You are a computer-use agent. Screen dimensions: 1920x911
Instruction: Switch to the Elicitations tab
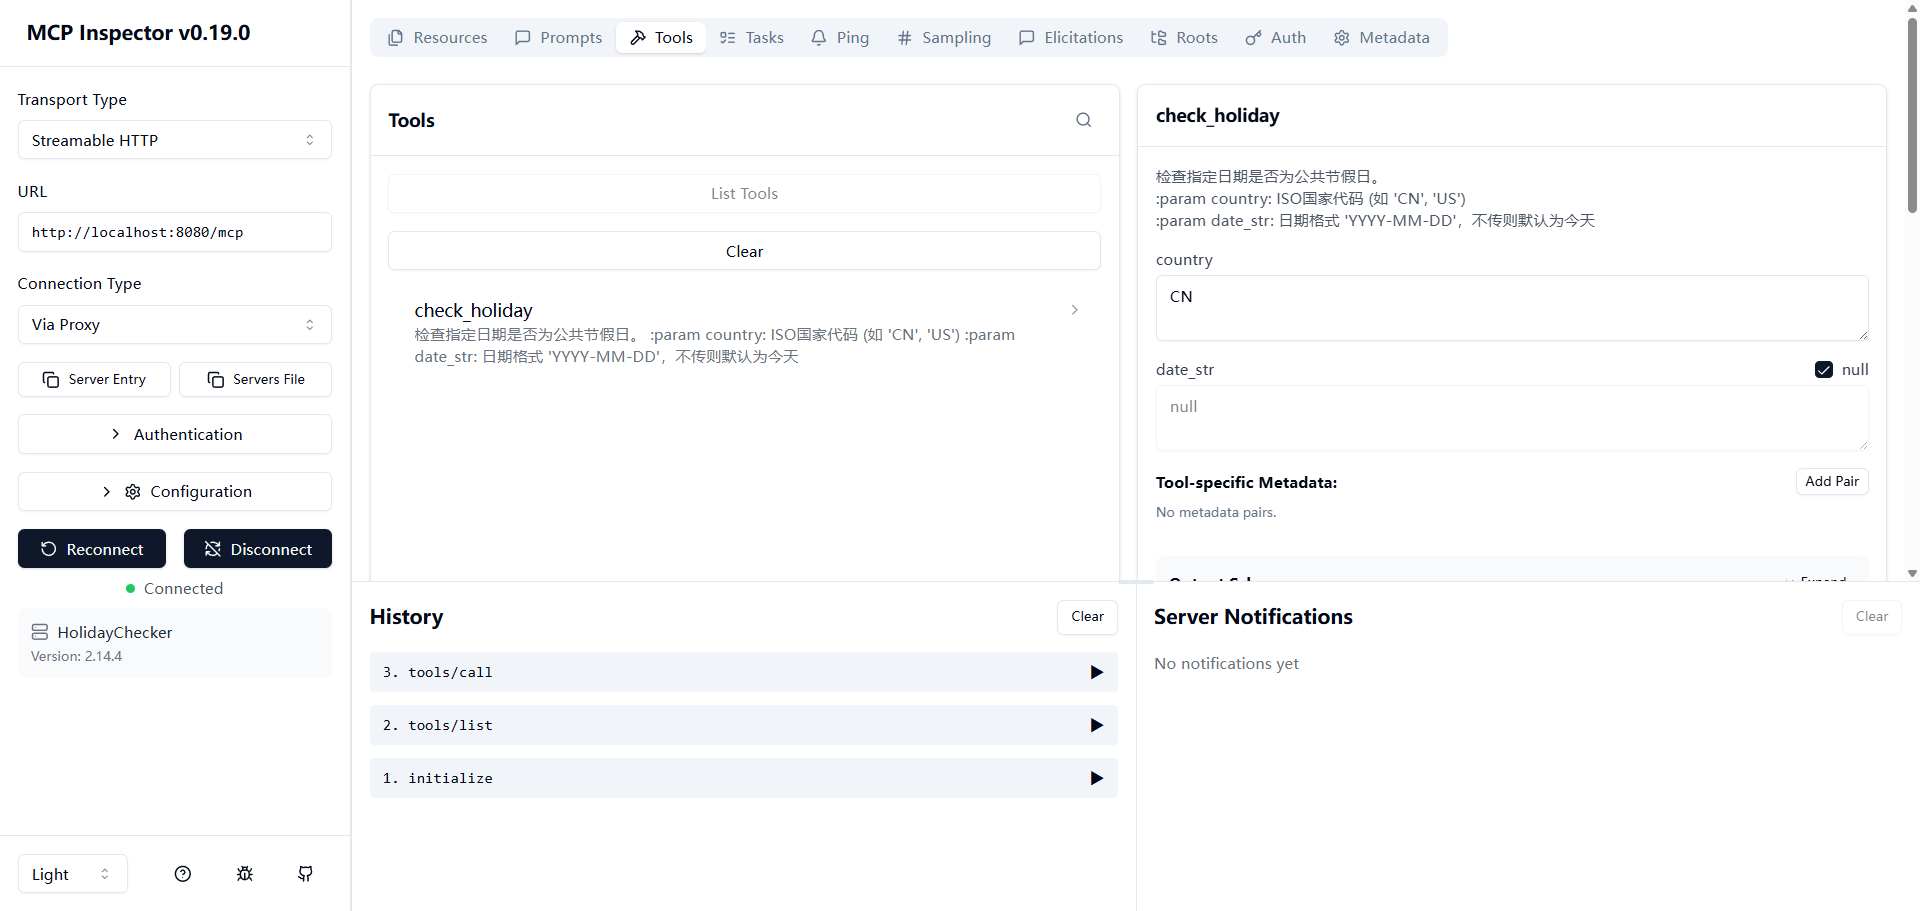pos(1071,38)
